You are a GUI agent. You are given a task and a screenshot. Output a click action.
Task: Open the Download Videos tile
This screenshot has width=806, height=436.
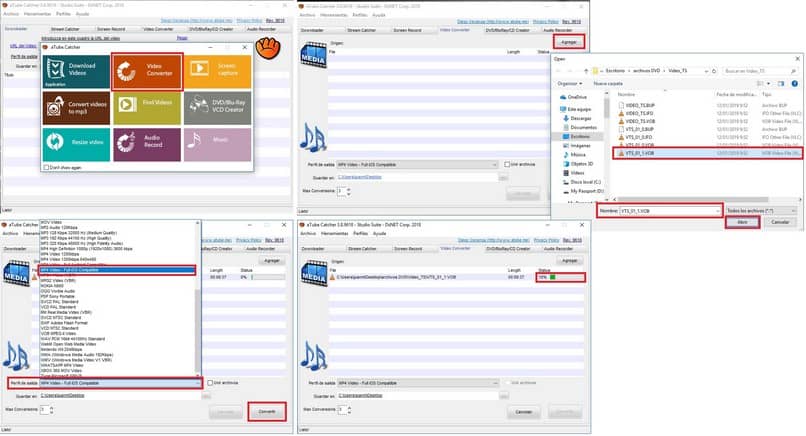click(x=76, y=71)
